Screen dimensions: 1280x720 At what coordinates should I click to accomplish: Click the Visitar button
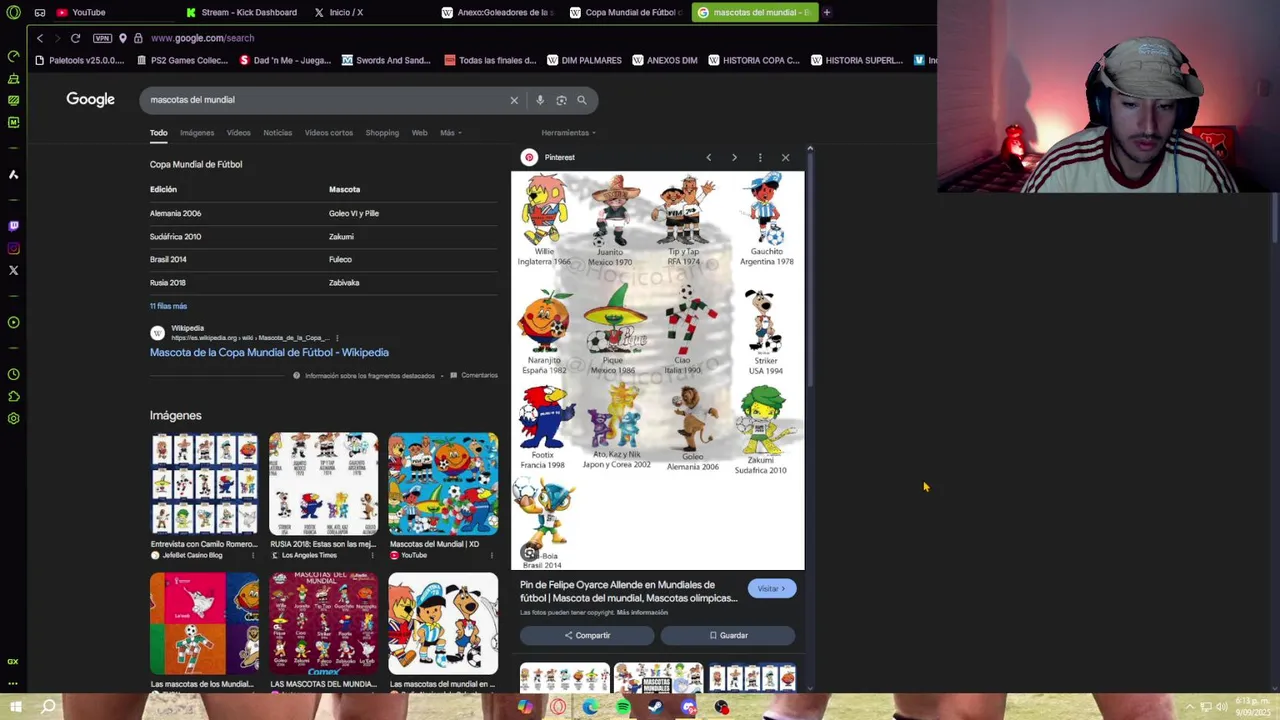click(x=772, y=589)
